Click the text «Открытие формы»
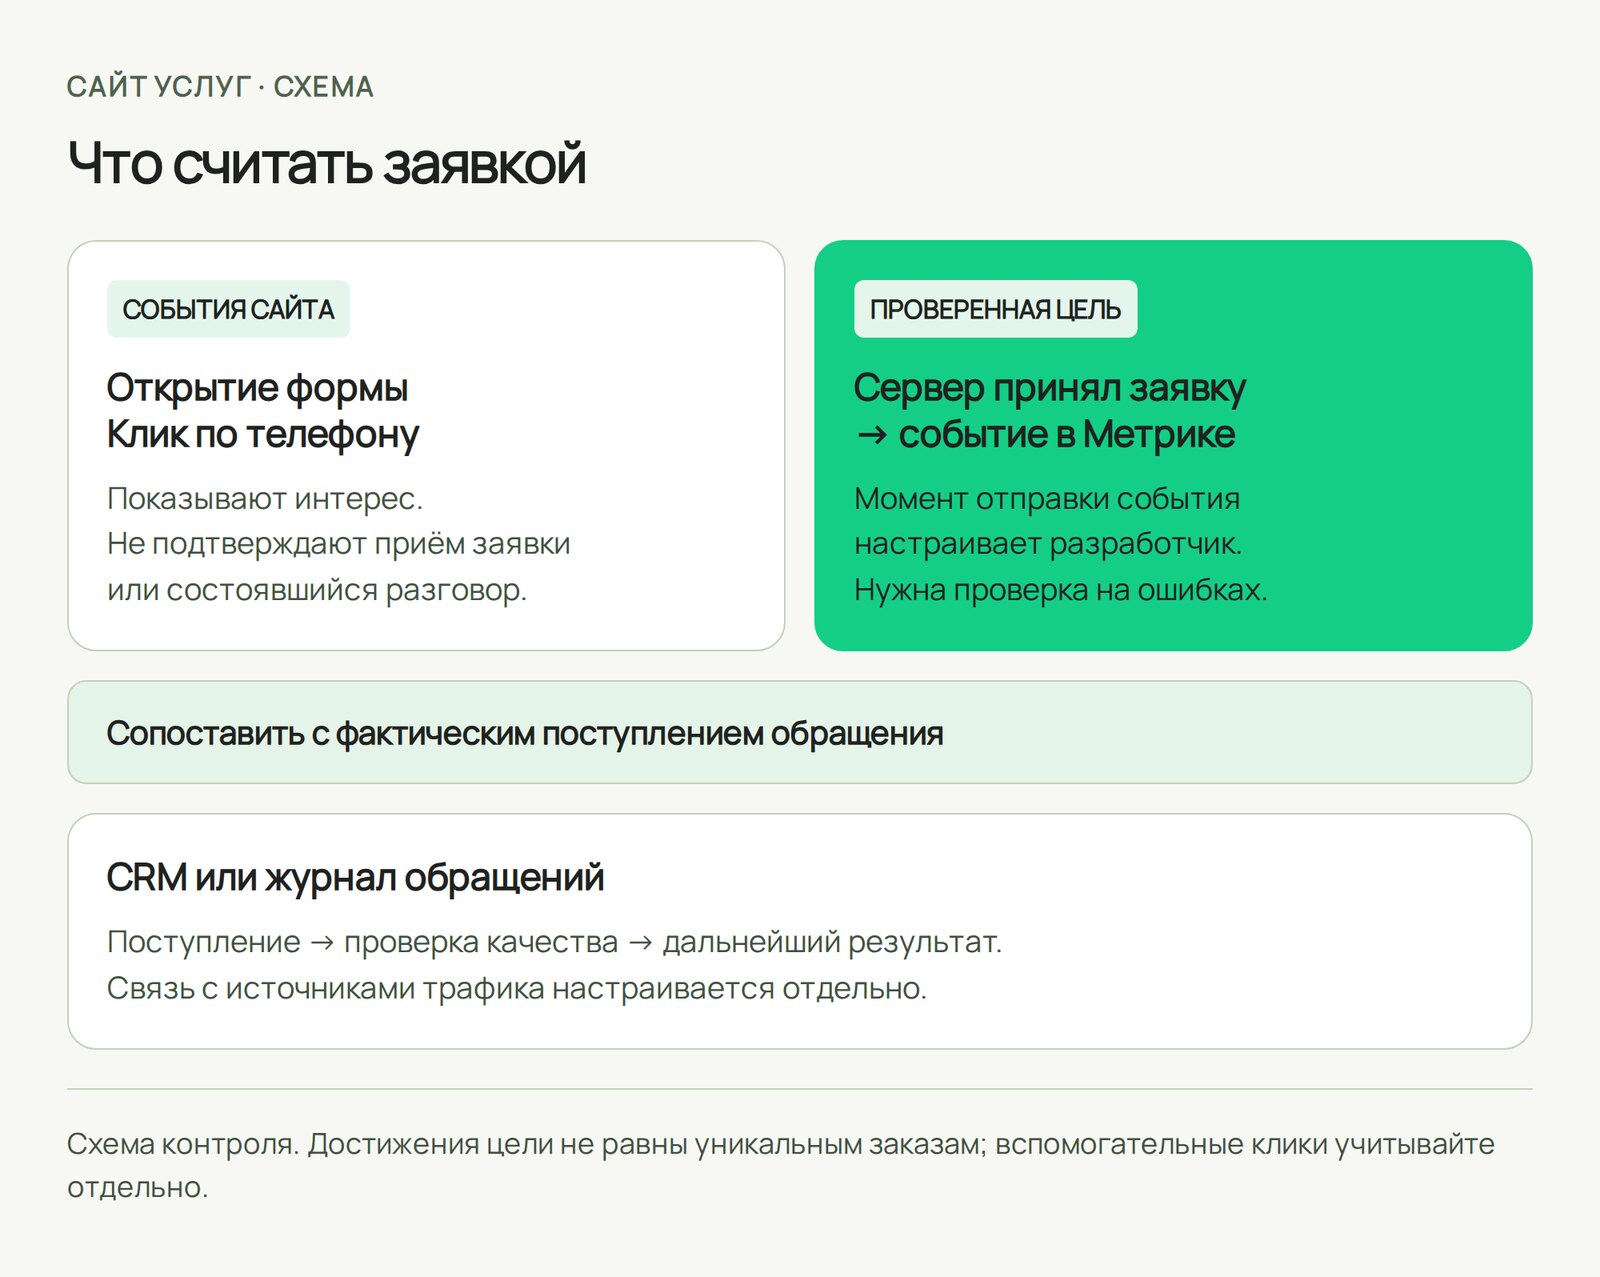The width and height of the screenshot is (1600, 1277). pyautogui.click(x=257, y=388)
